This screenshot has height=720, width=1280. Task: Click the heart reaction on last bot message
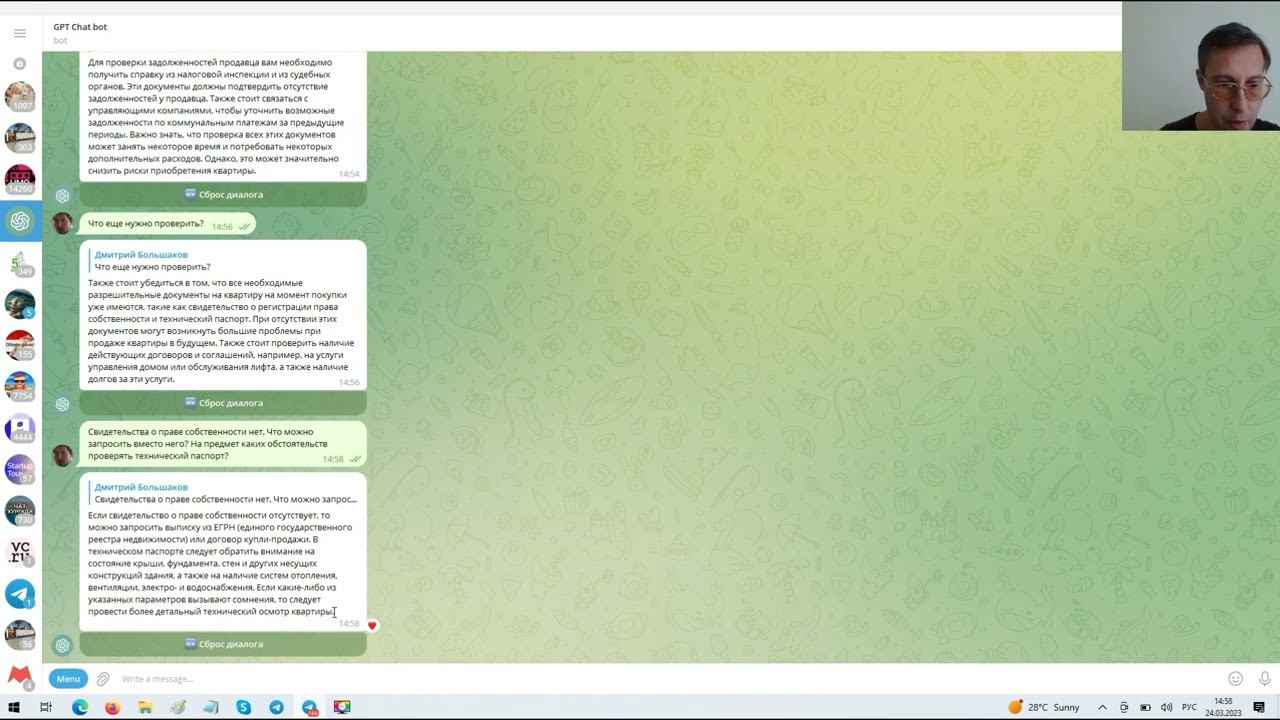tap(372, 625)
